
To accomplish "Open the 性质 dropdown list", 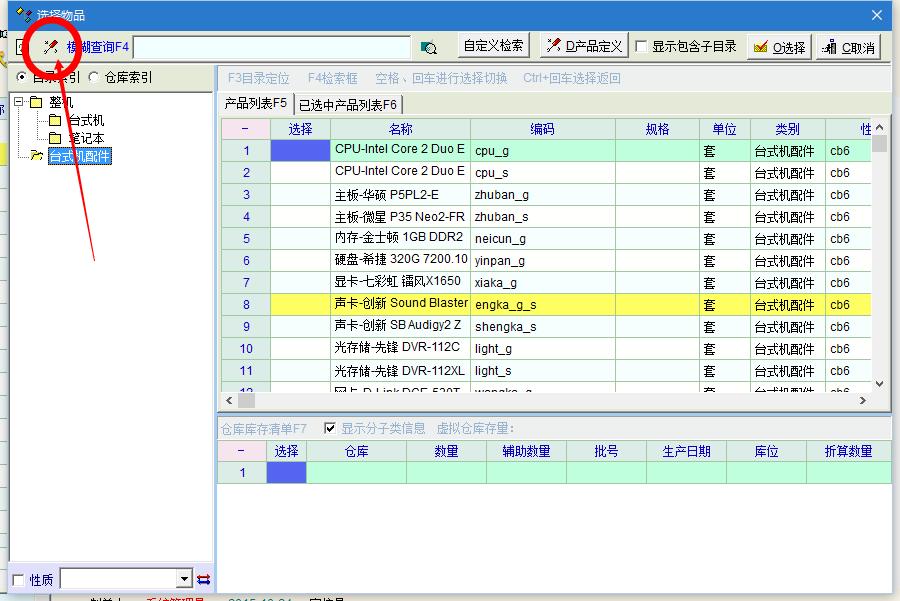I will point(184,579).
